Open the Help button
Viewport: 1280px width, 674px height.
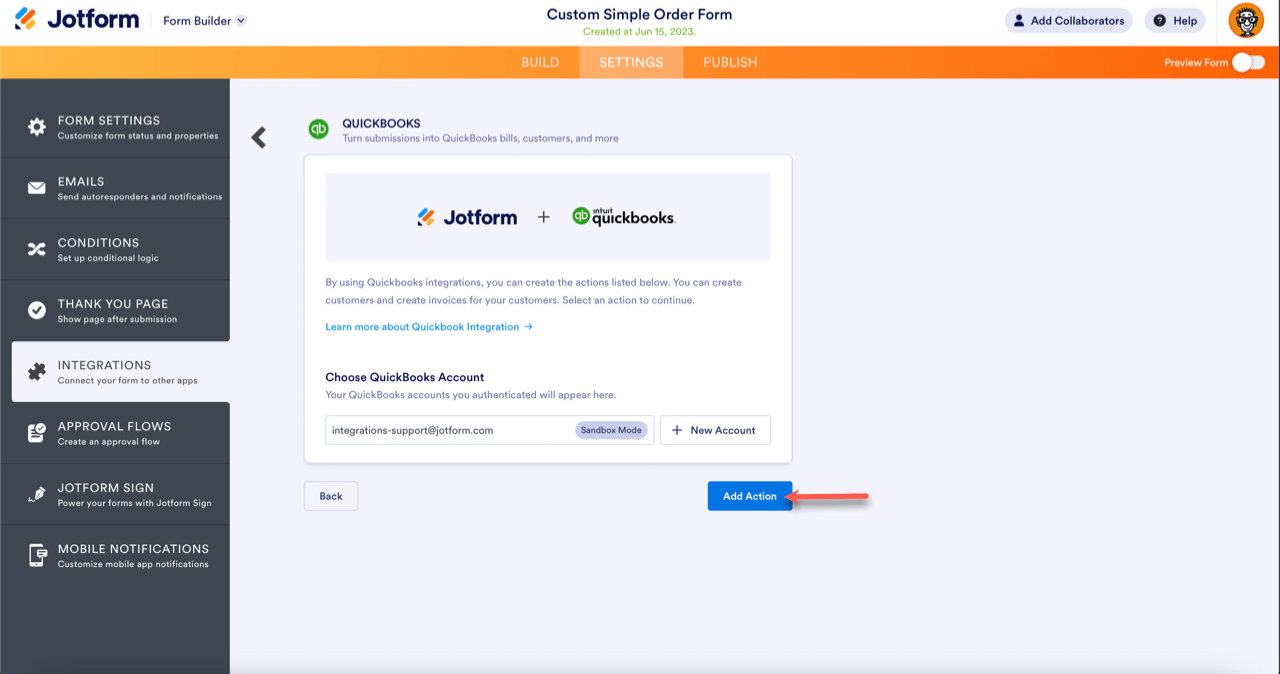pyautogui.click(x=1175, y=20)
